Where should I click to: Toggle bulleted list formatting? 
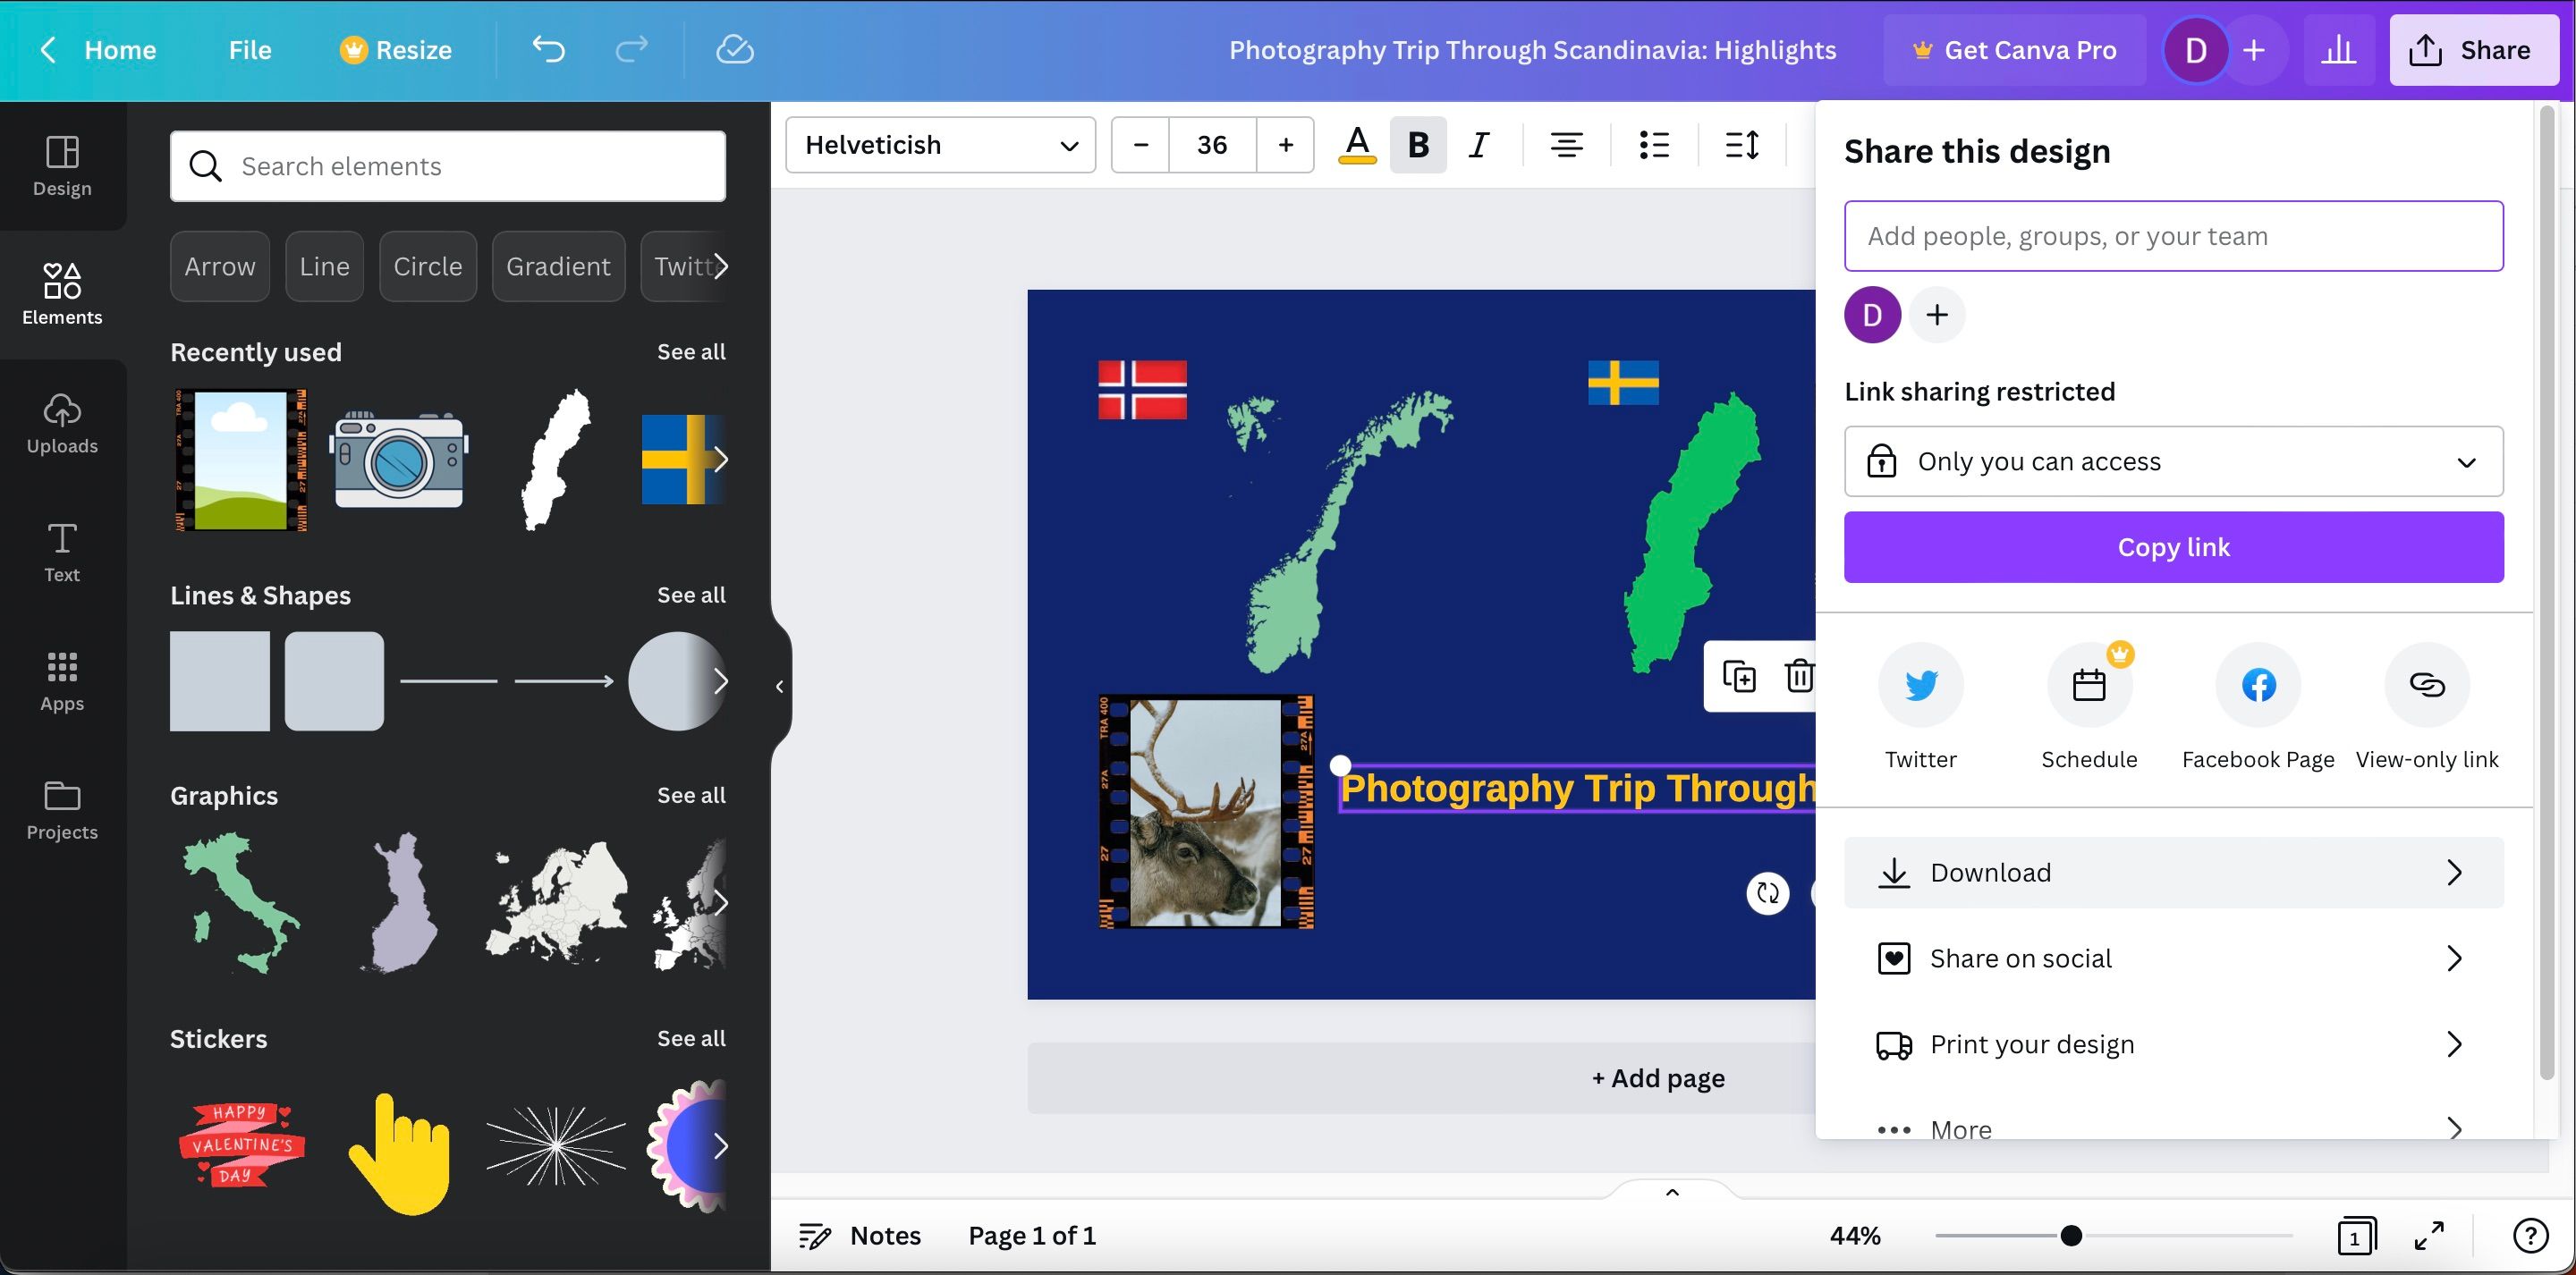pos(1654,145)
